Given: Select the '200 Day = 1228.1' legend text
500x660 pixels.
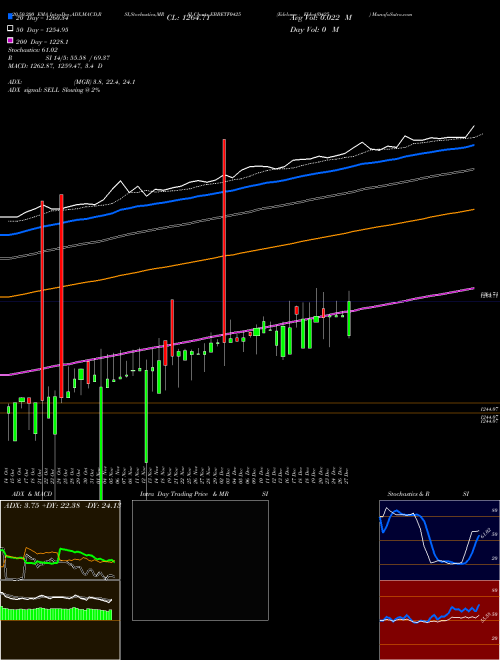Looking at the screenshot, I should pyautogui.click(x=42, y=41).
